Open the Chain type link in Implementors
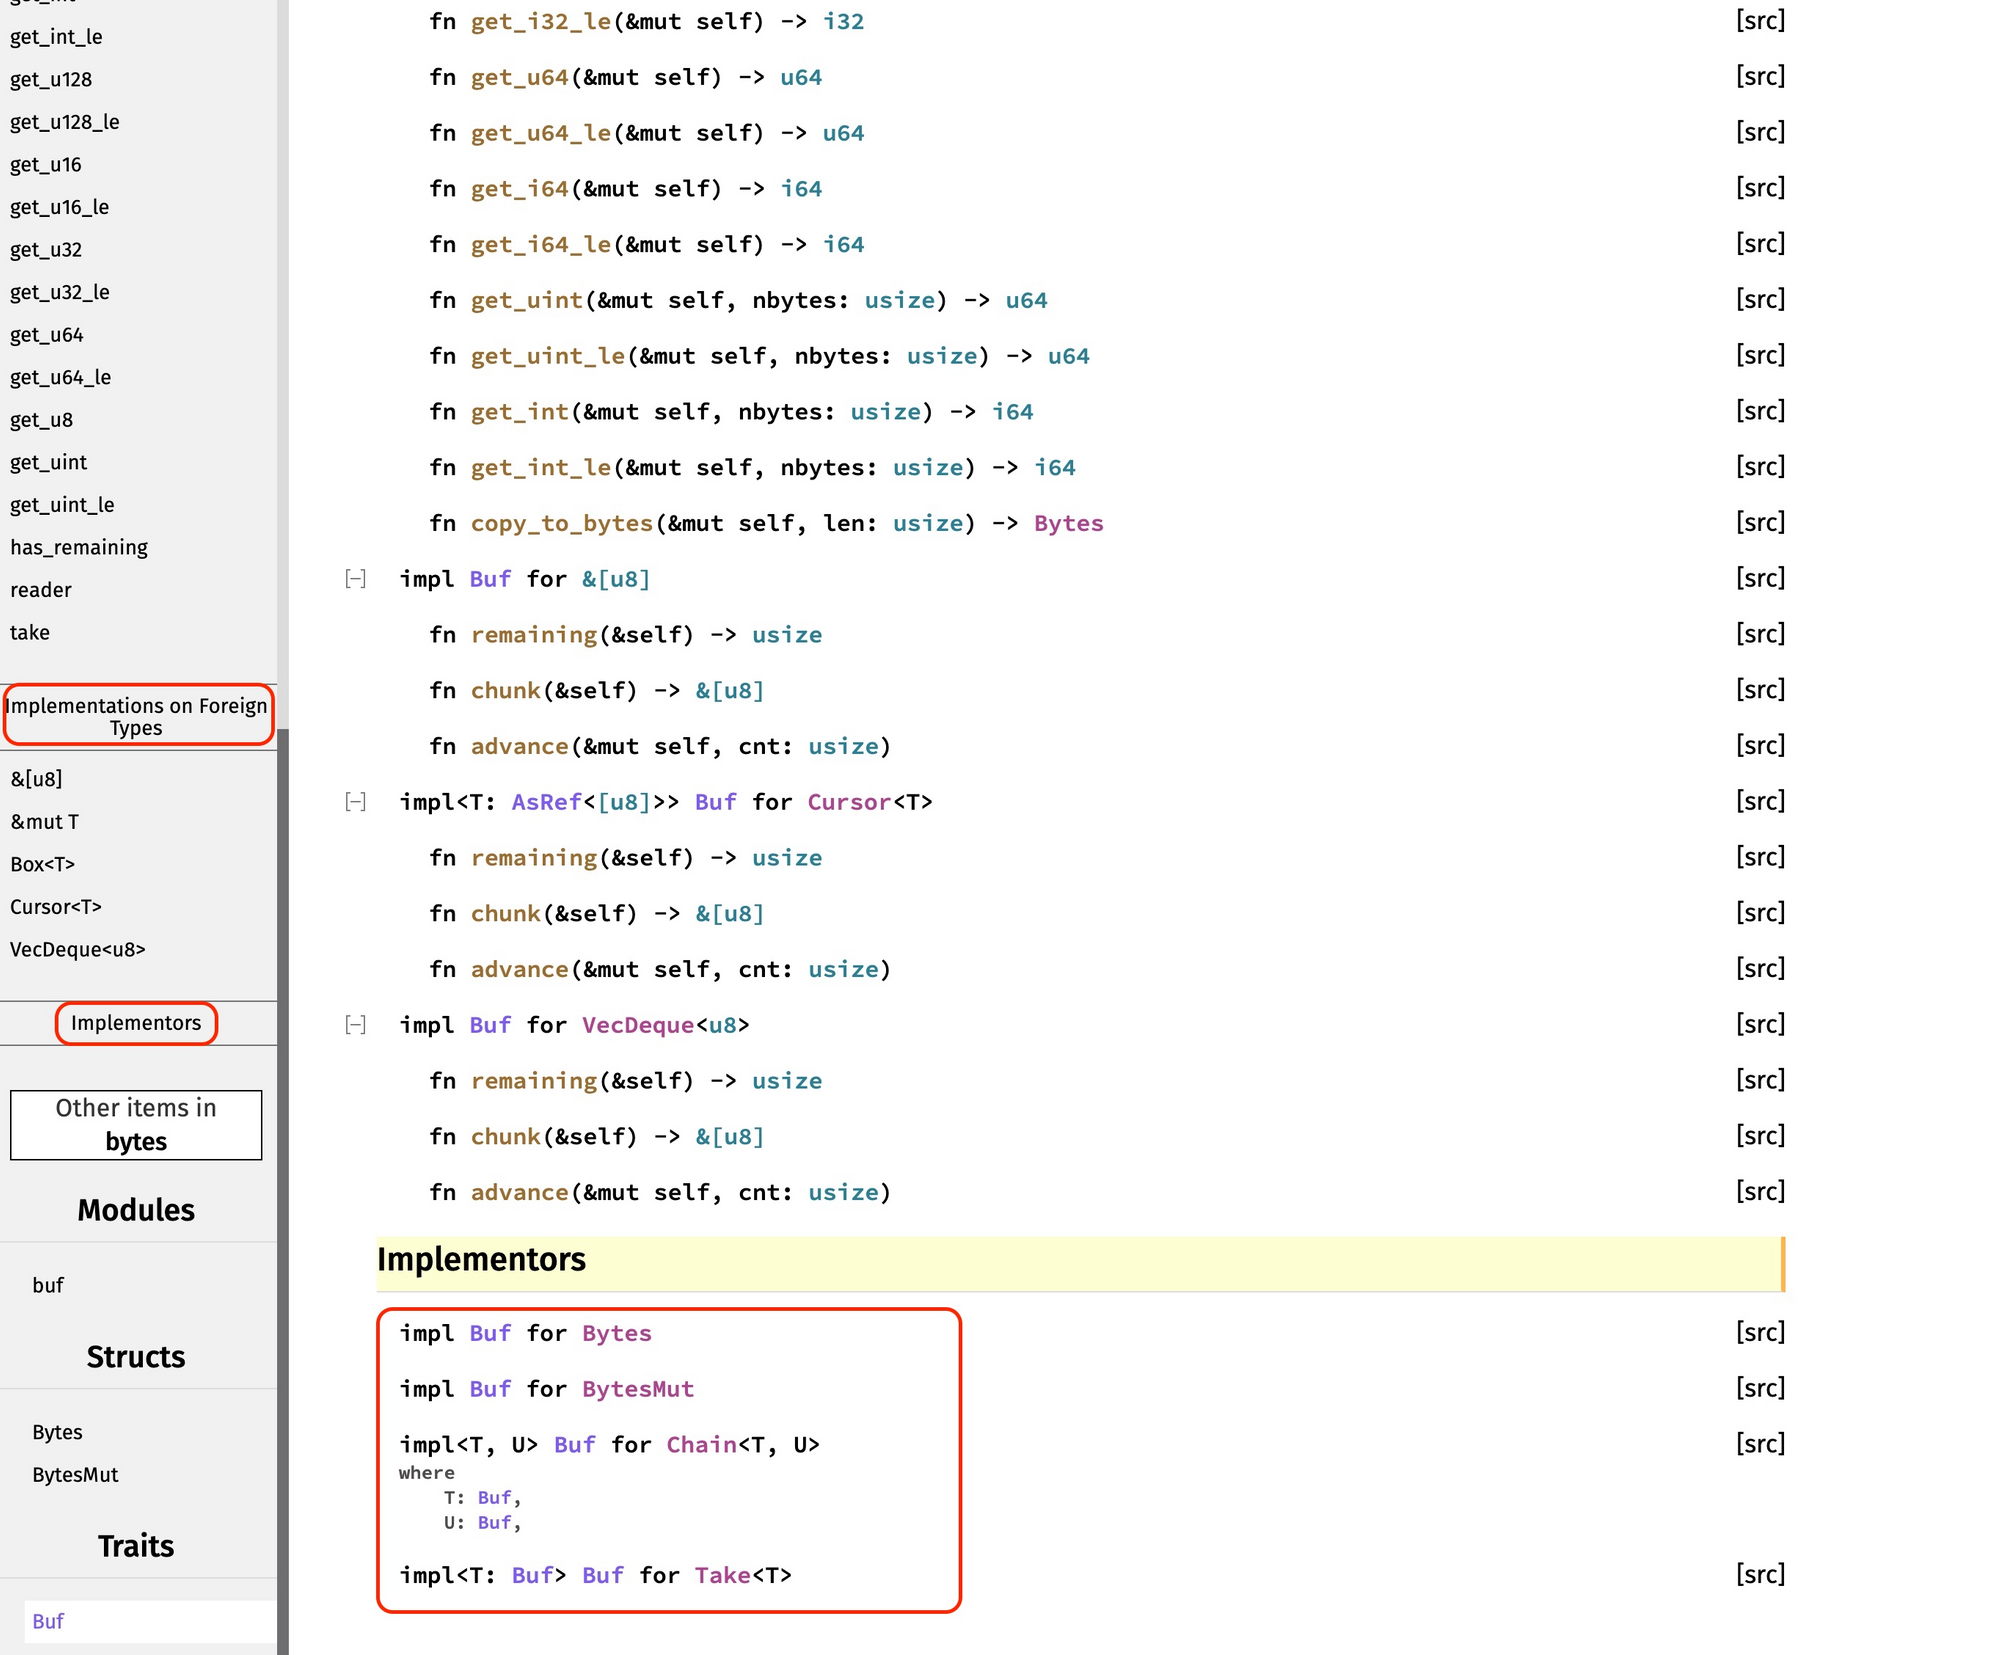2000x1655 pixels. point(701,1446)
